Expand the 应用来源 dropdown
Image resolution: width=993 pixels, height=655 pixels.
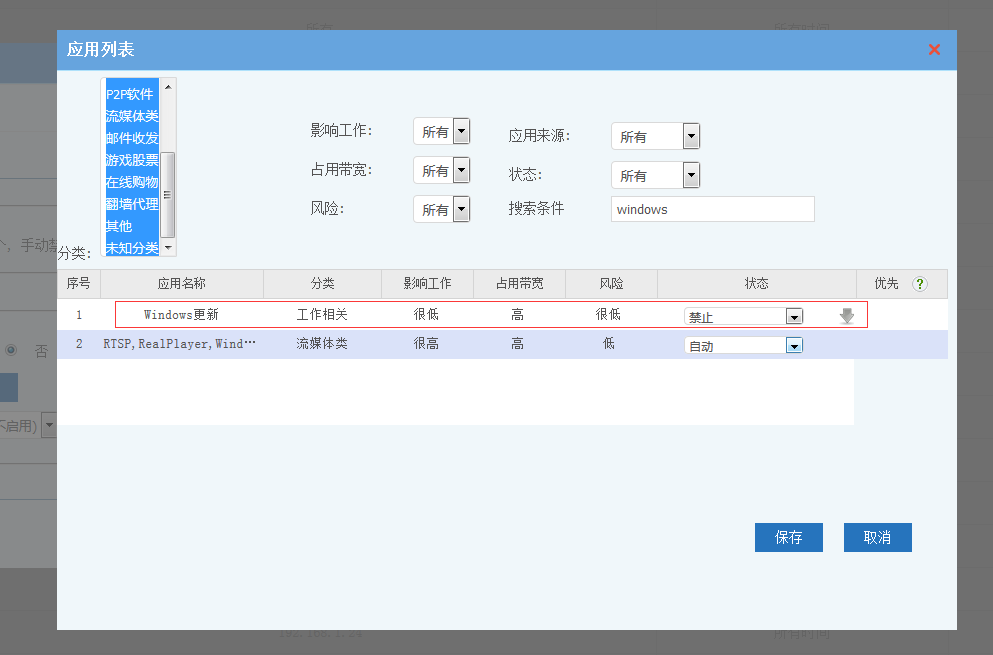click(x=691, y=137)
